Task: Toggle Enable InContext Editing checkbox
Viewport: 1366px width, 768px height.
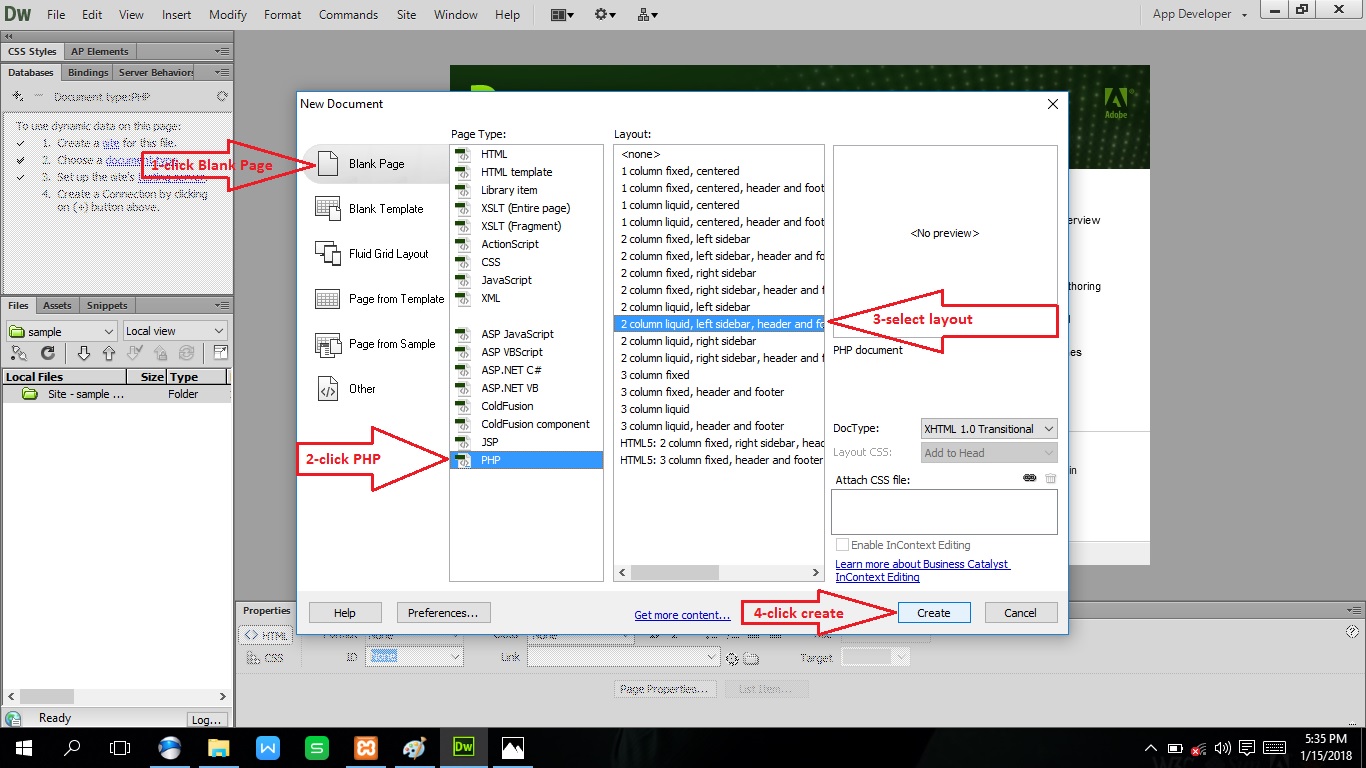Action: point(842,545)
